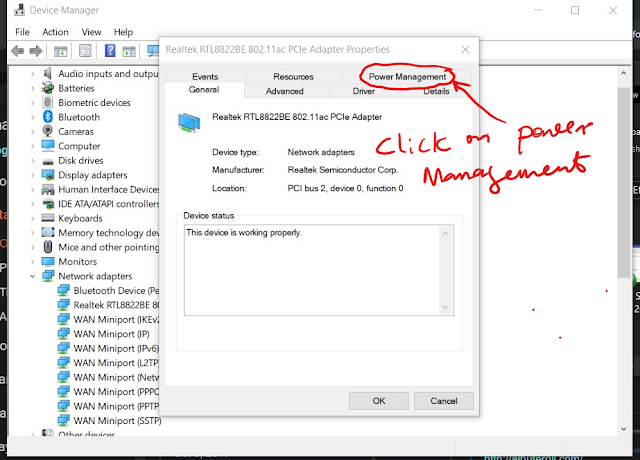
Task: Expand the Cameras tree node
Action: (x=33, y=131)
